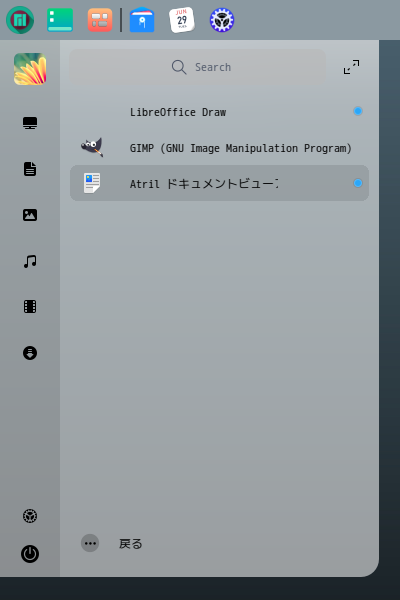Open the Downloads sidebar icon

[30, 353]
